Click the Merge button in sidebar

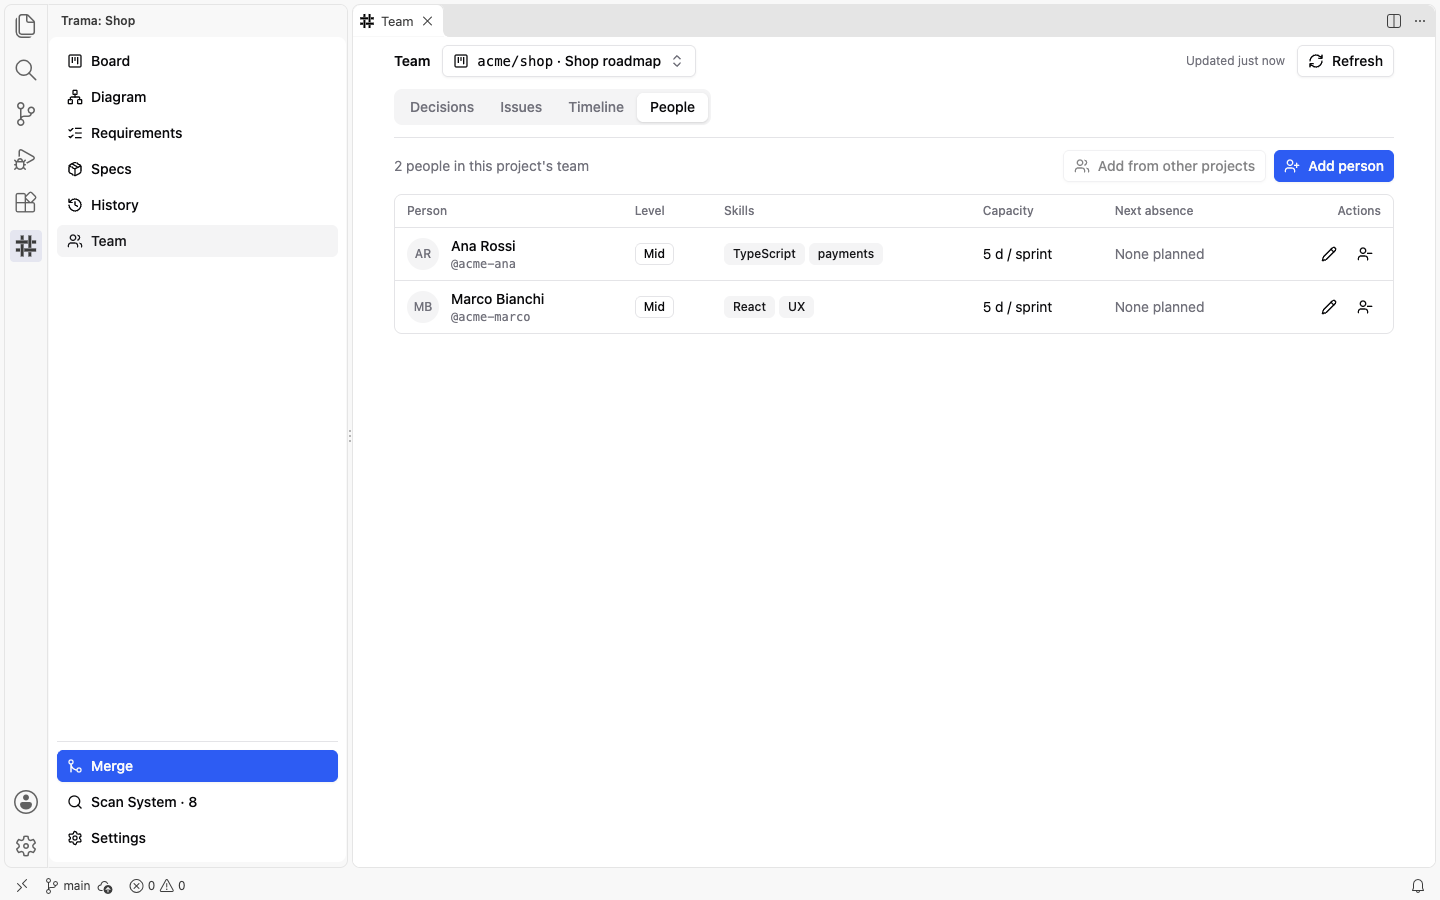[x=197, y=766]
